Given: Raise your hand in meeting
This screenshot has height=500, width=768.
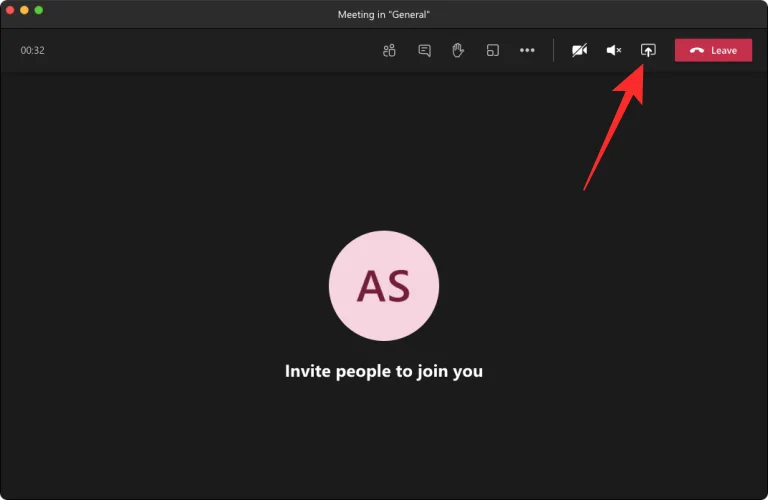Looking at the screenshot, I should click(x=458, y=50).
